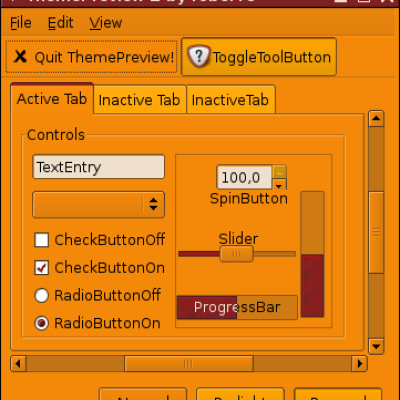
Task: Switch to the first Inactive Tab
Action: pyautogui.click(x=140, y=100)
